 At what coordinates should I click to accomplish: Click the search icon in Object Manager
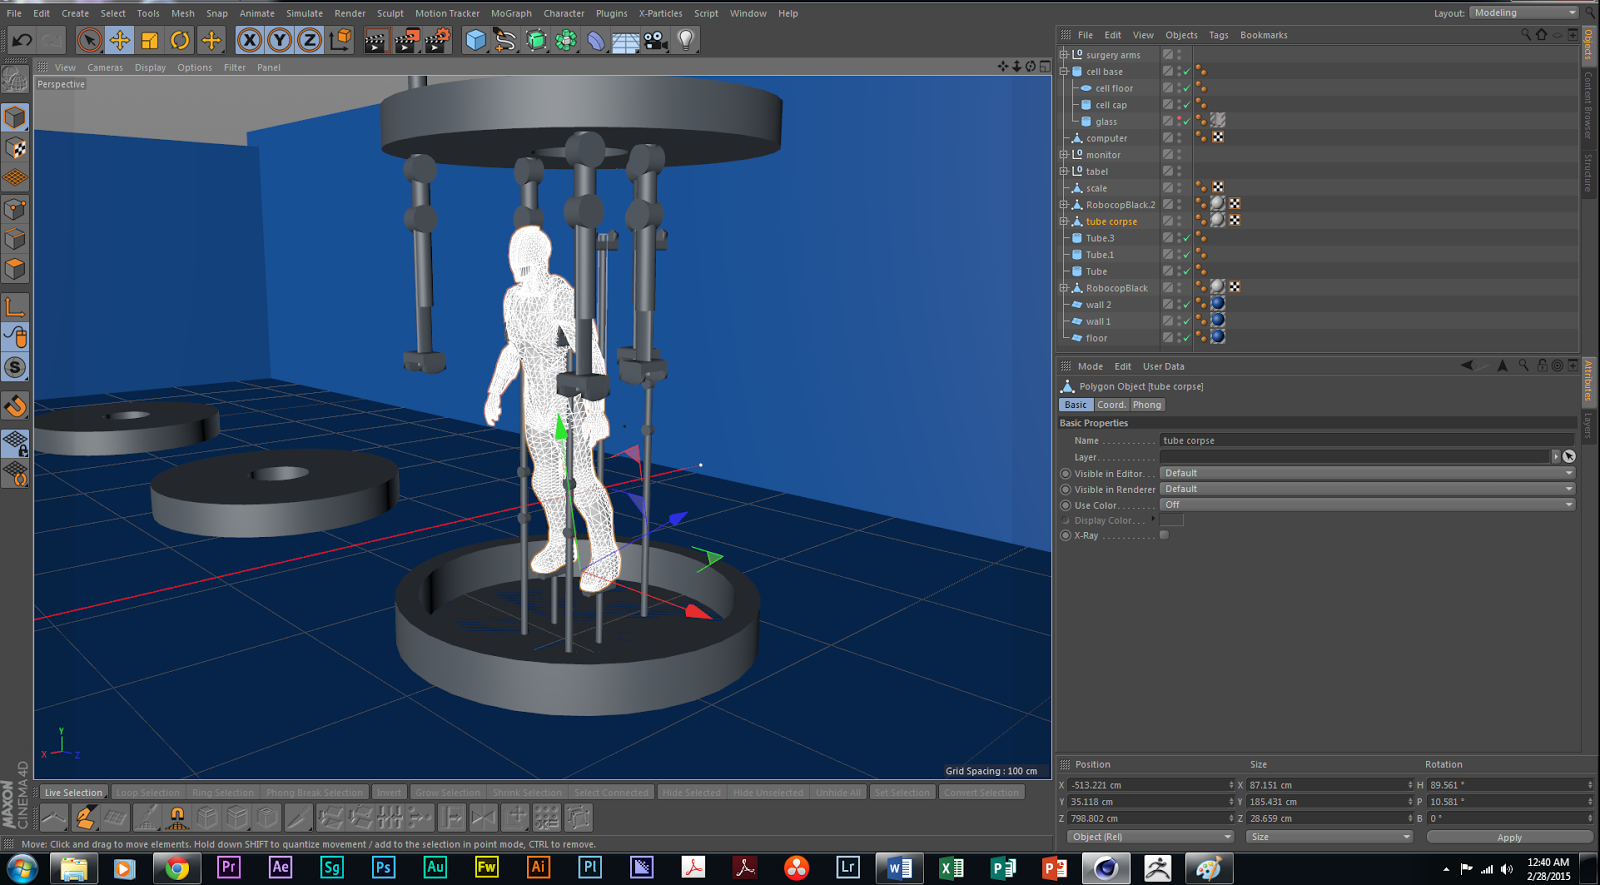click(x=1526, y=35)
